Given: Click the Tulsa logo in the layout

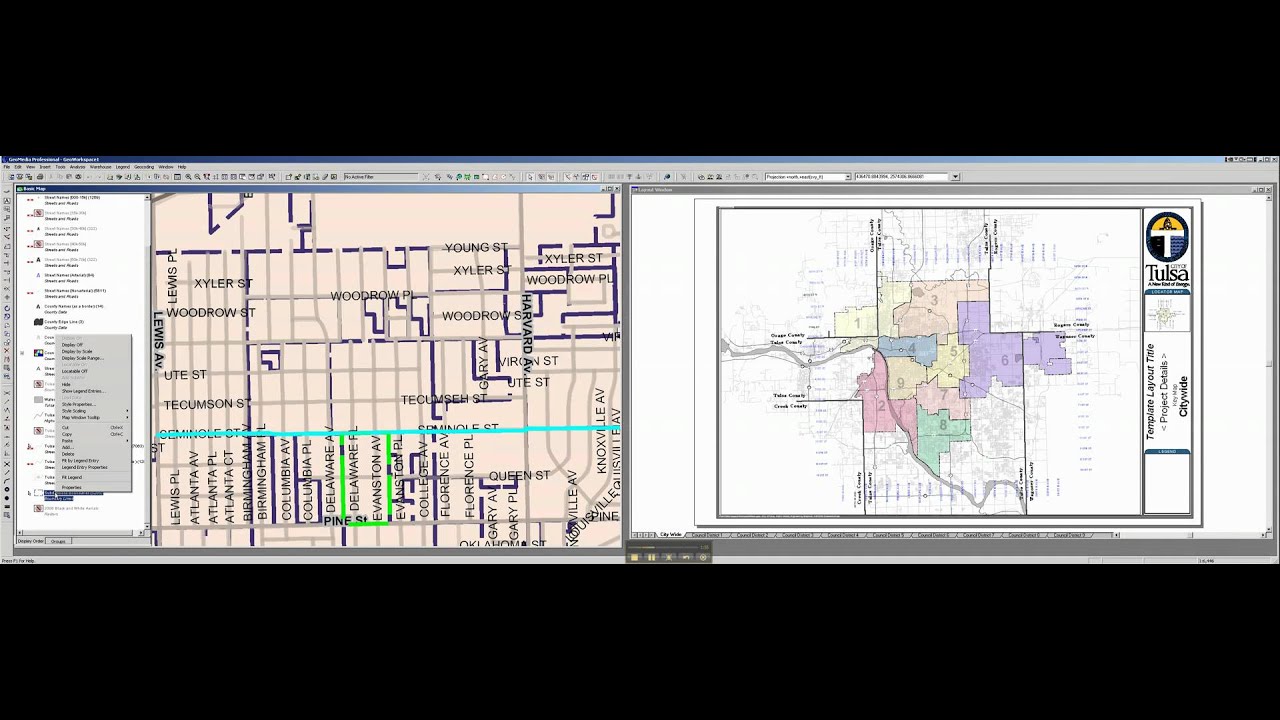Looking at the screenshot, I should point(1167,248).
